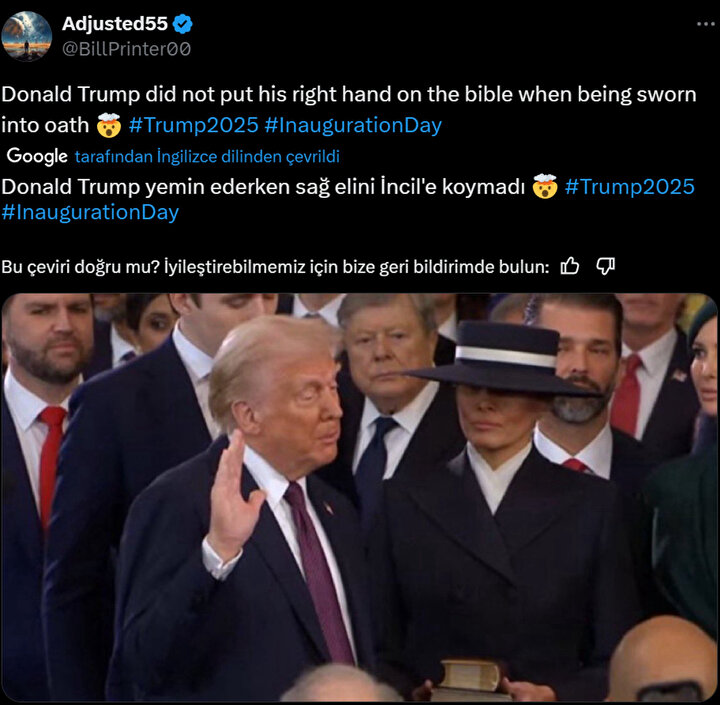This screenshot has width=720, height=705.
Task: Open the Adjusted55 profile avatar
Action: 27,36
